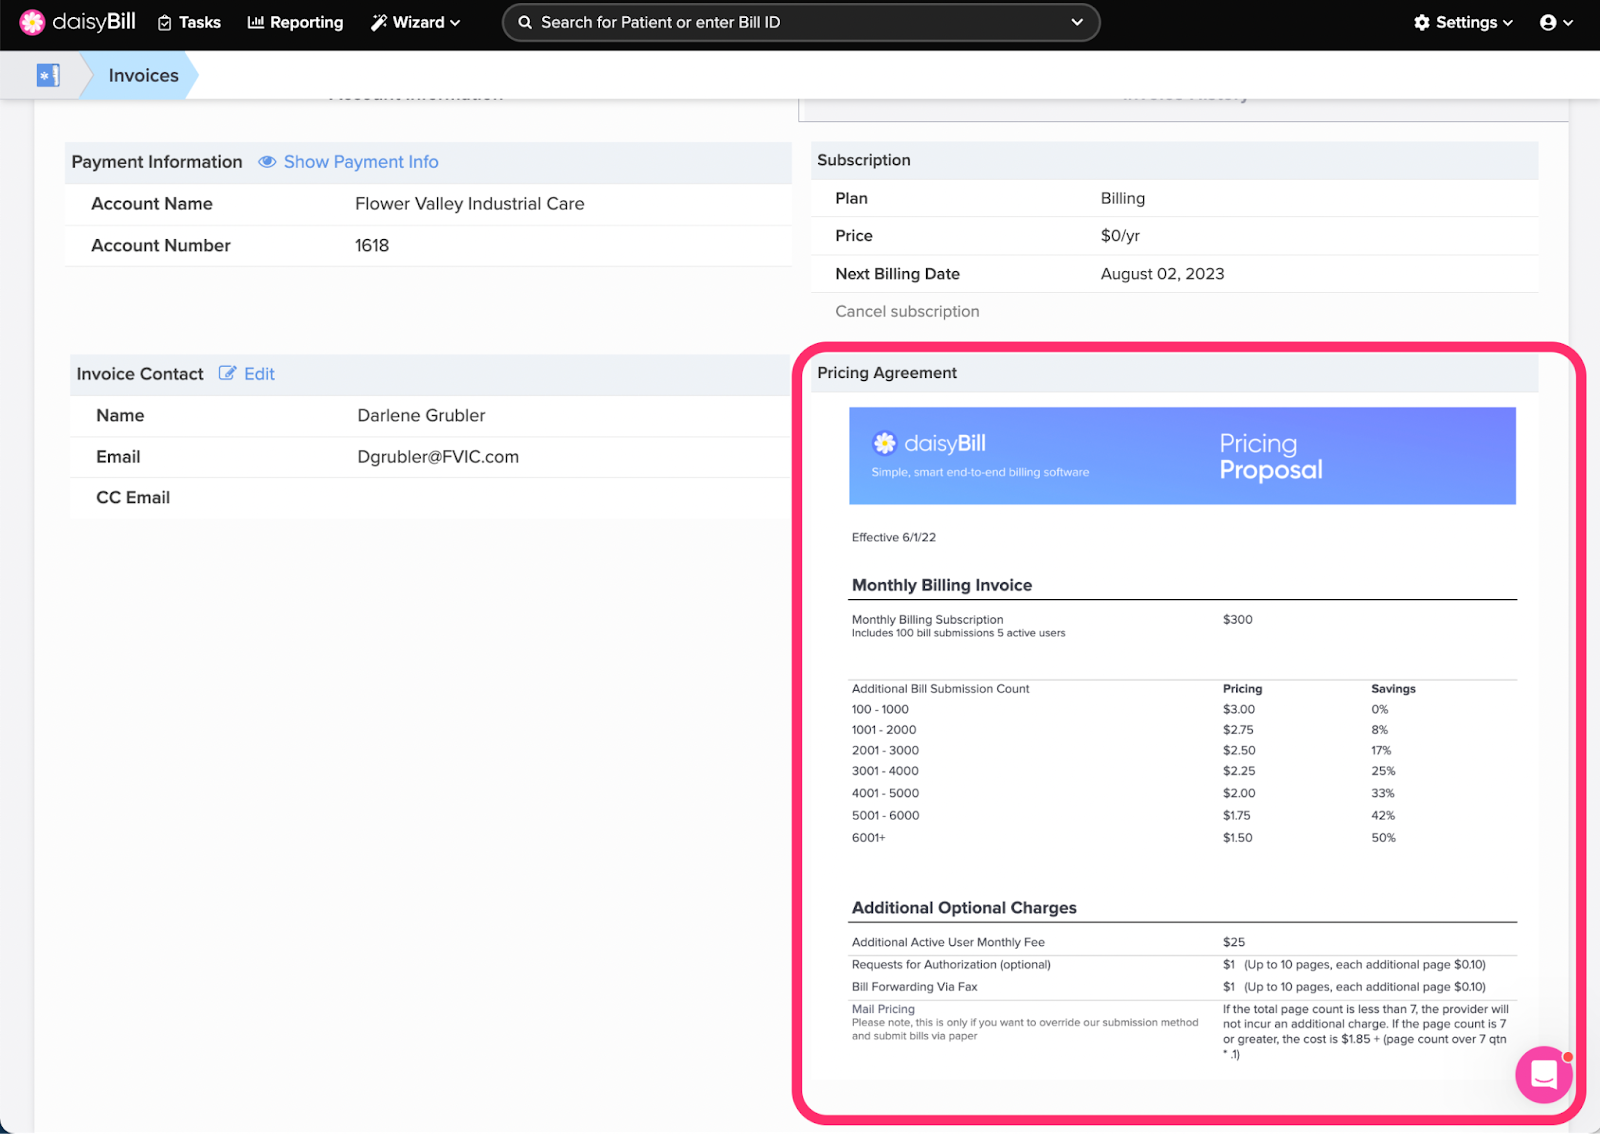Expand the search bar dropdown arrow
The width and height of the screenshot is (1600, 1134).
[1077, 22]
